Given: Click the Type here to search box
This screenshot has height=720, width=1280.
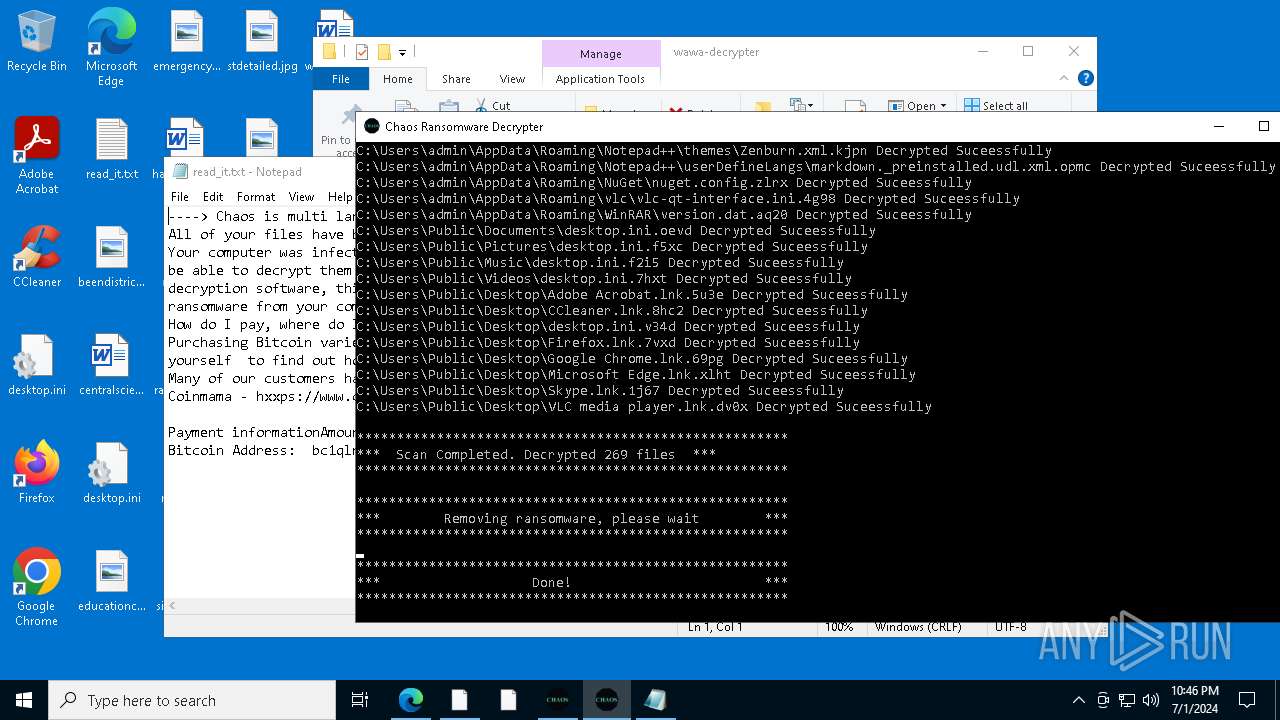Looking at the screenshot, I should coord(192,700).
